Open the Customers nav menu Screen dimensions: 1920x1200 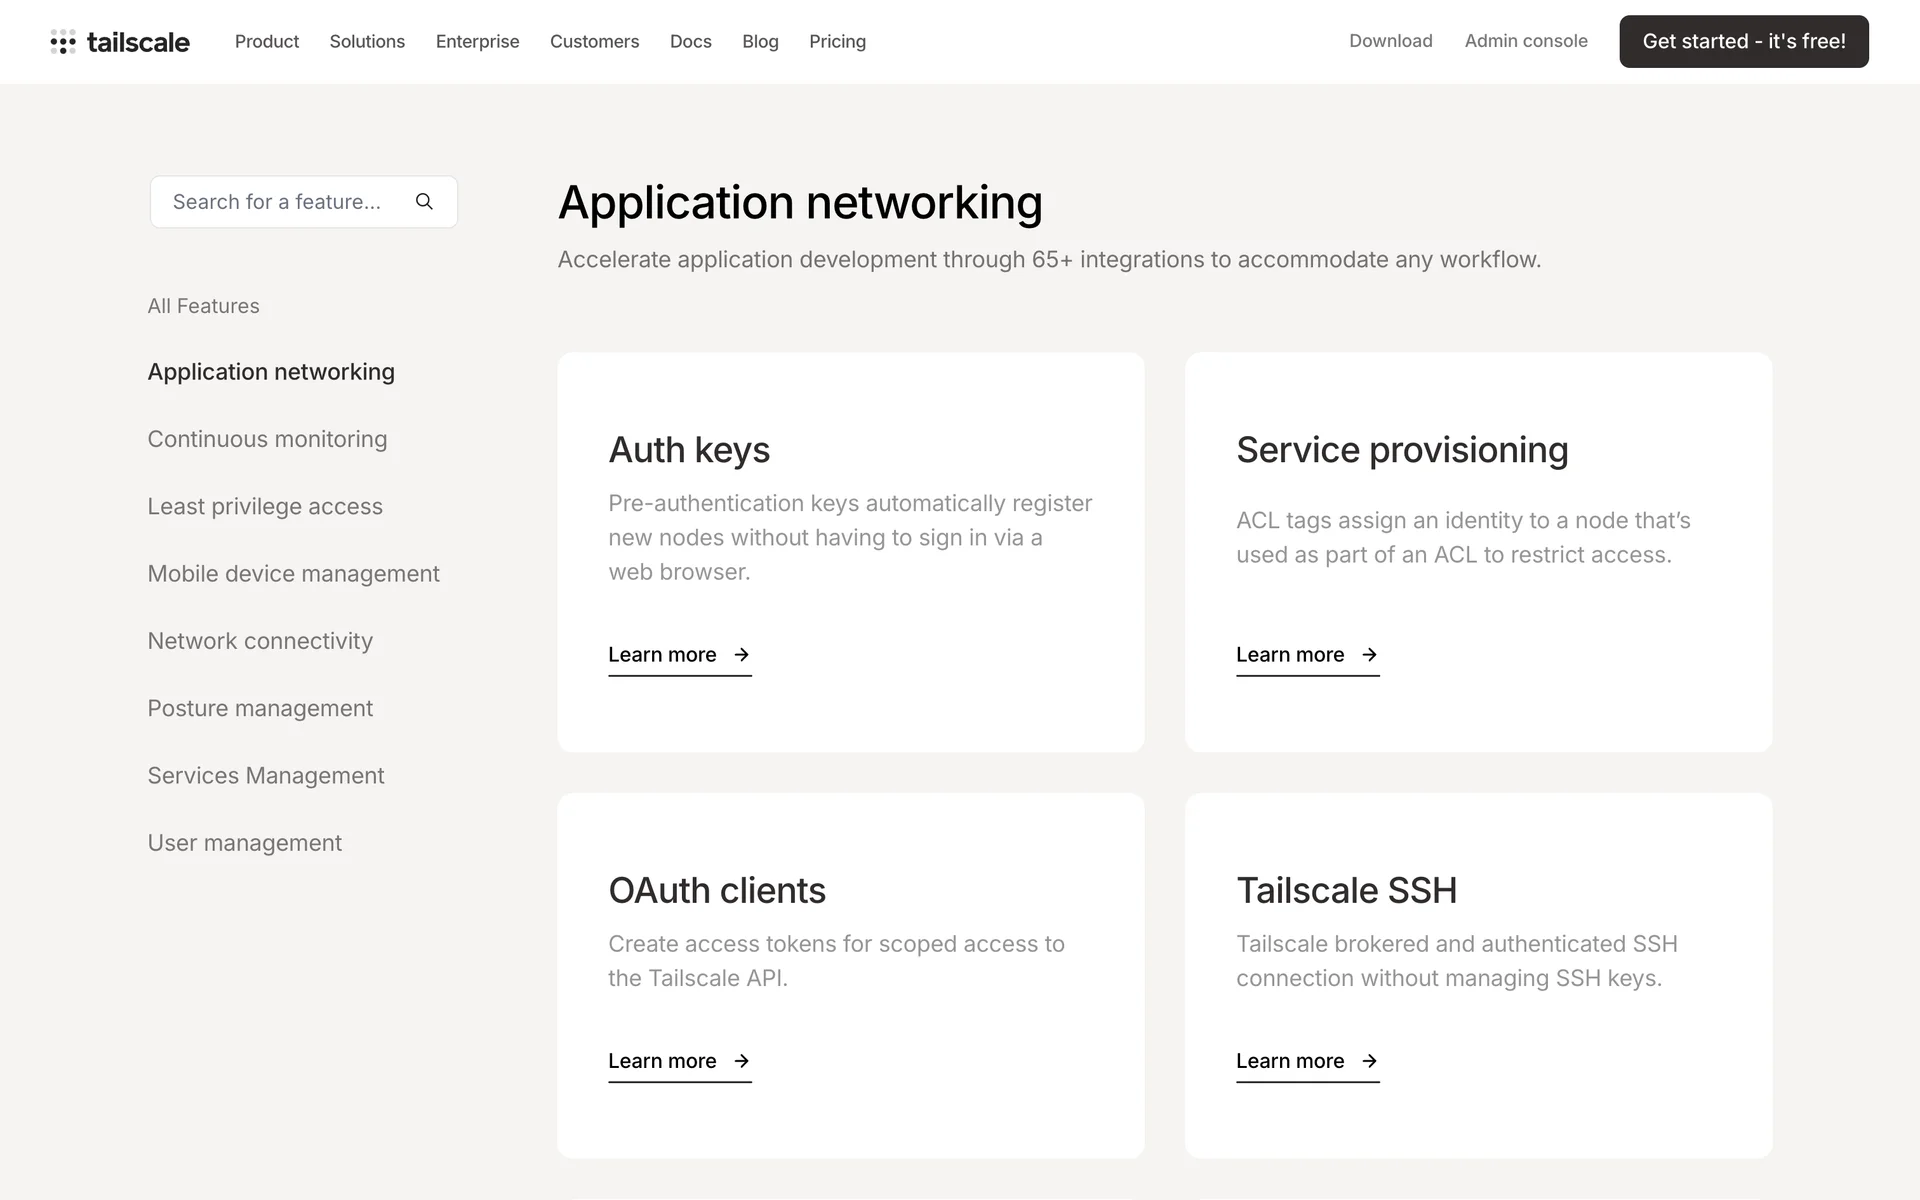click(594, 42)
